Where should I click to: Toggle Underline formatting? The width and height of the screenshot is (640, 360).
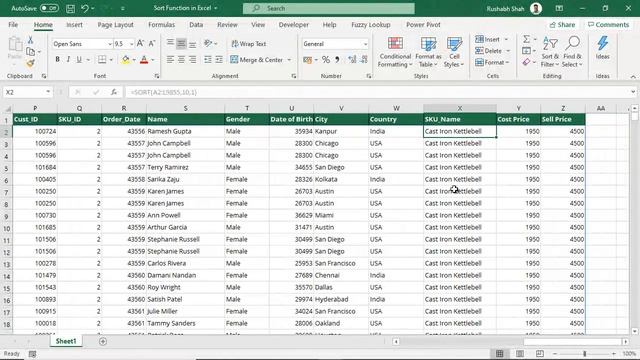[79, 60]
